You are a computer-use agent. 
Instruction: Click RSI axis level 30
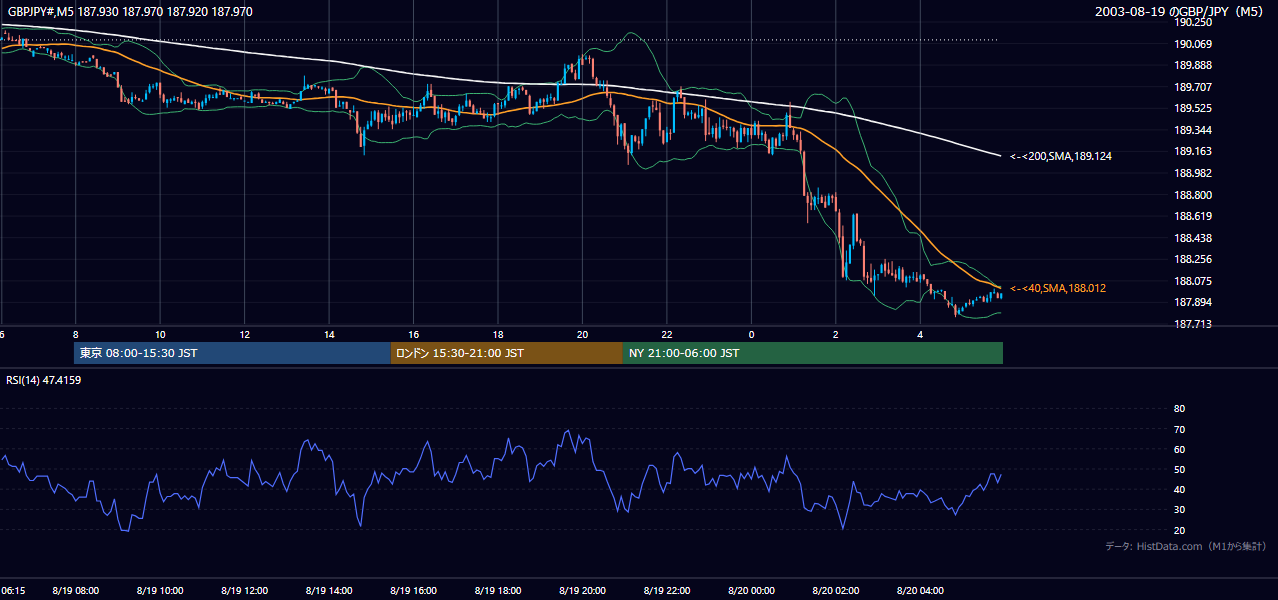tap(1179, 509)
